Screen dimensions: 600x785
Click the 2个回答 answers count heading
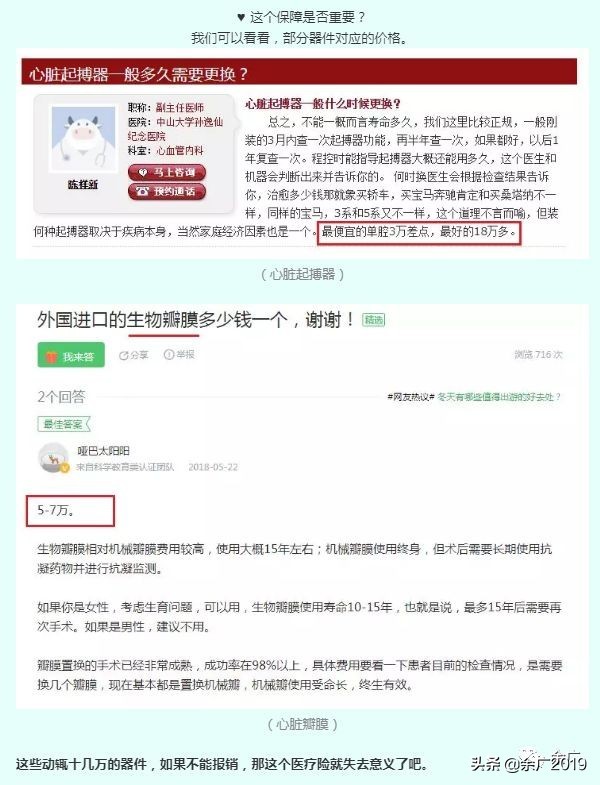tap(61, 397)
